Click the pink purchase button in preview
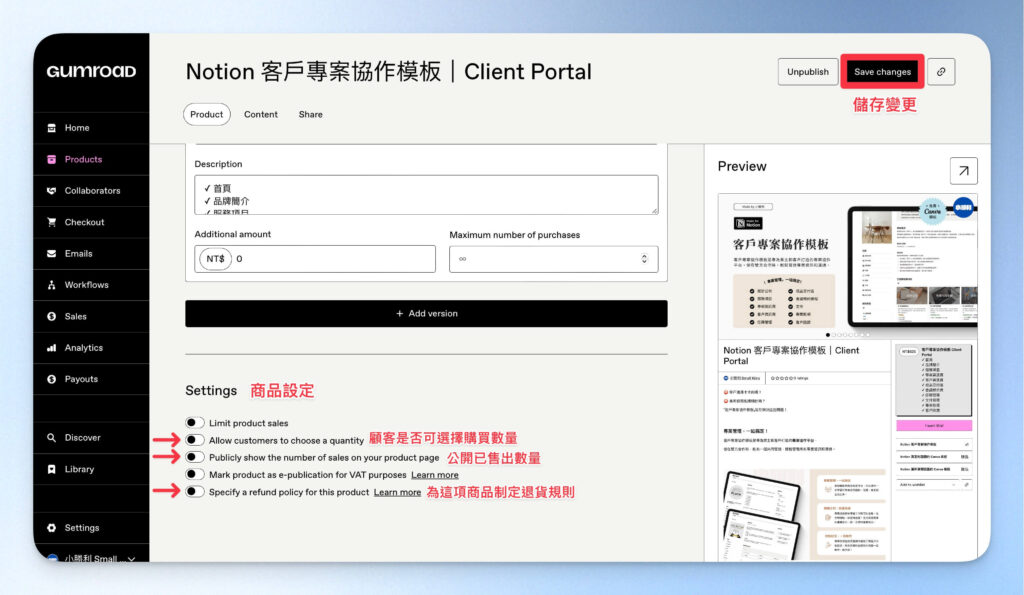Screen dimensions: 1024x595 pos(934,425)
